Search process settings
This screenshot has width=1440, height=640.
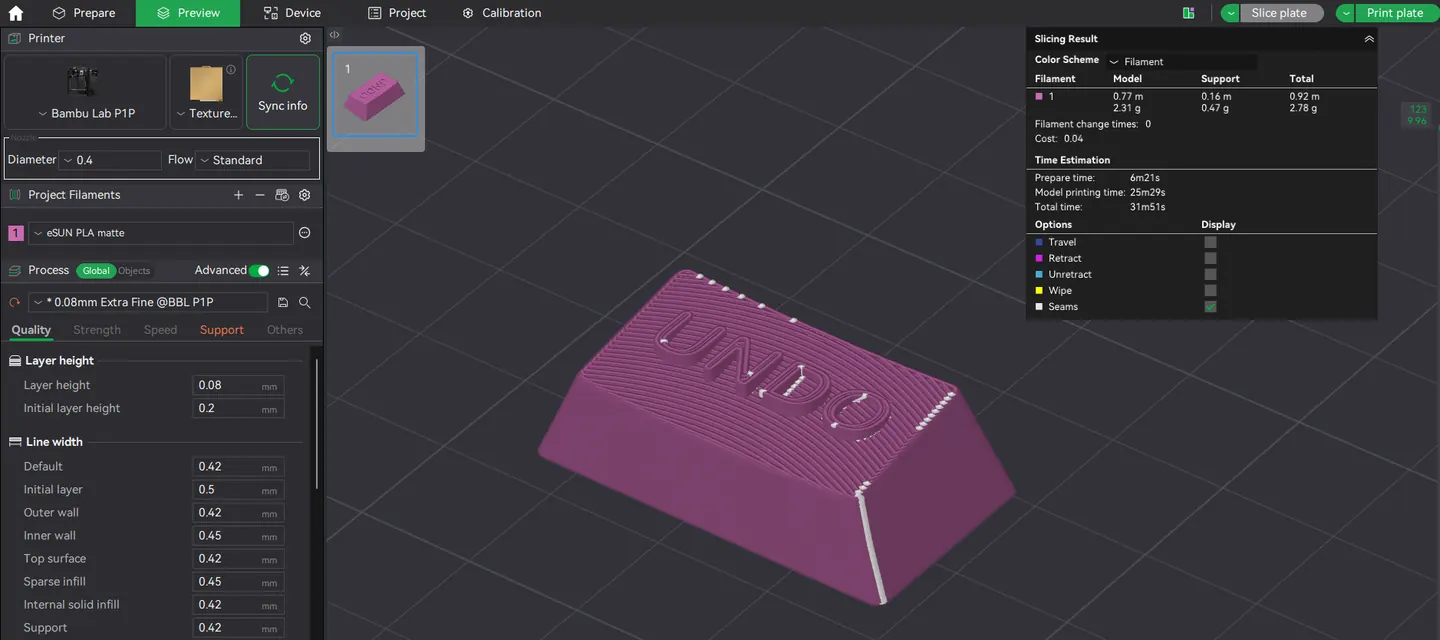305,302
